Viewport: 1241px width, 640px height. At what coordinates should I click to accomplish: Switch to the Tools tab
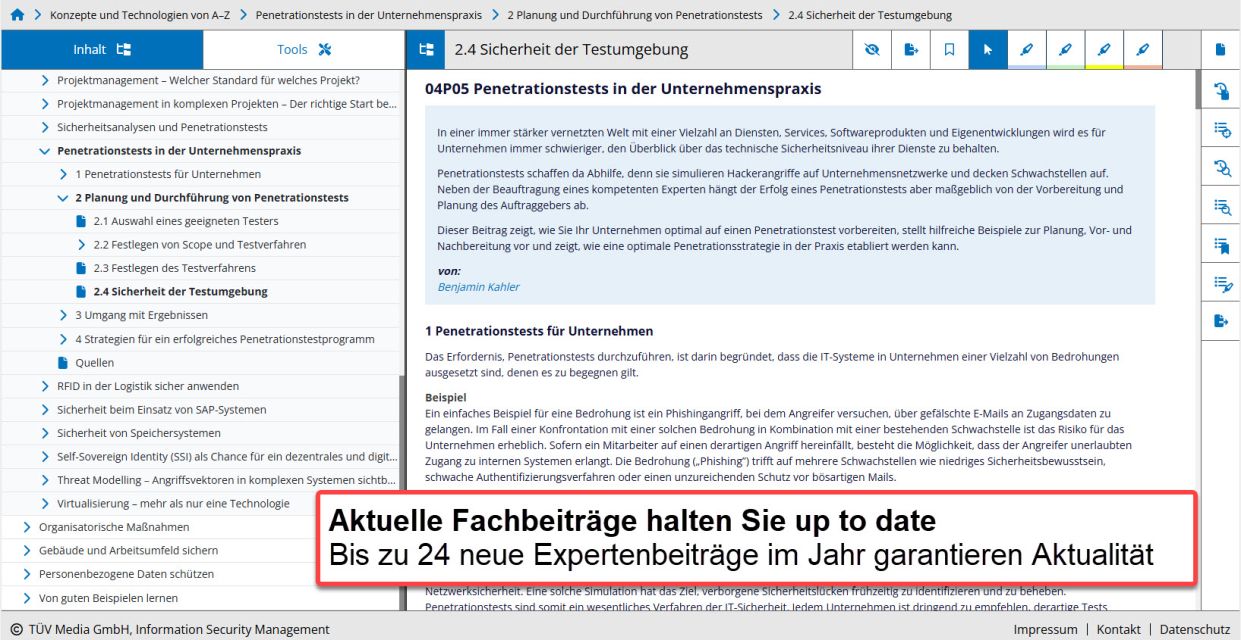pos(304,49)
